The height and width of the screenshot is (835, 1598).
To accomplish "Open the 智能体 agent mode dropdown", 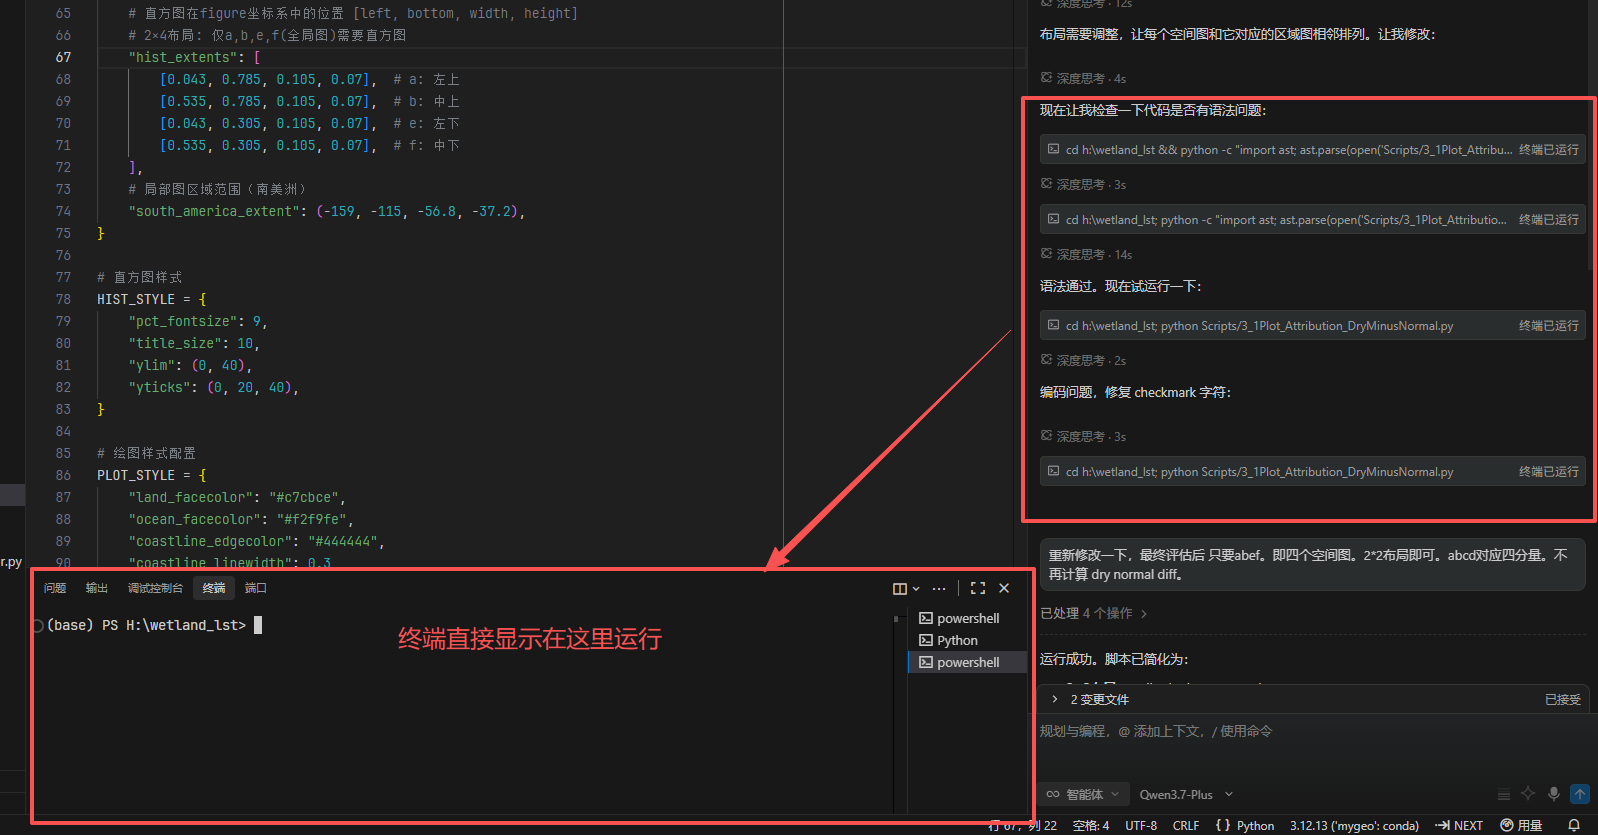I will point(1083,794).
